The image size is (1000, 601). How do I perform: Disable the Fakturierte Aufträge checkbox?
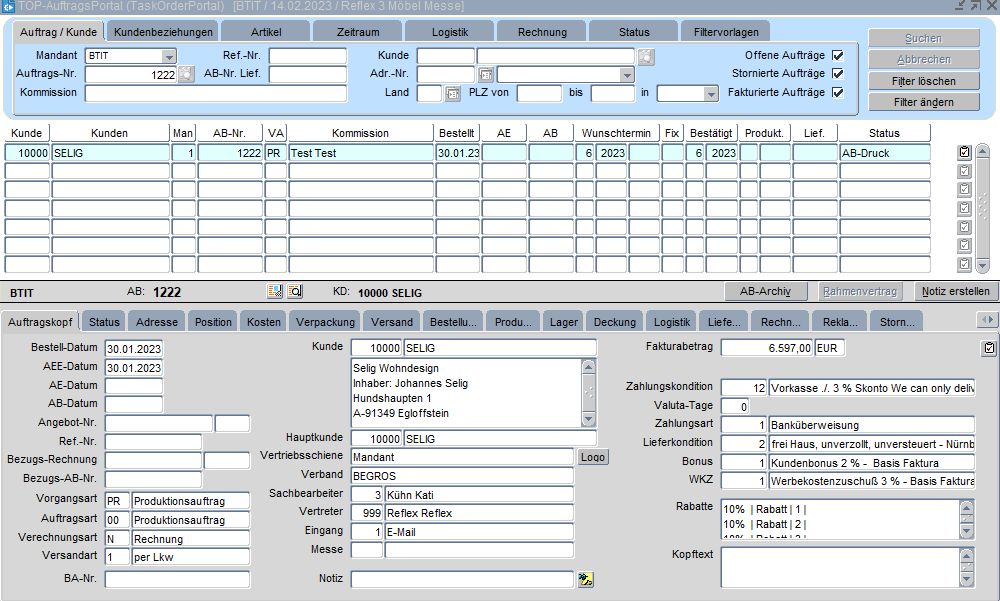[x=838, y=93]
